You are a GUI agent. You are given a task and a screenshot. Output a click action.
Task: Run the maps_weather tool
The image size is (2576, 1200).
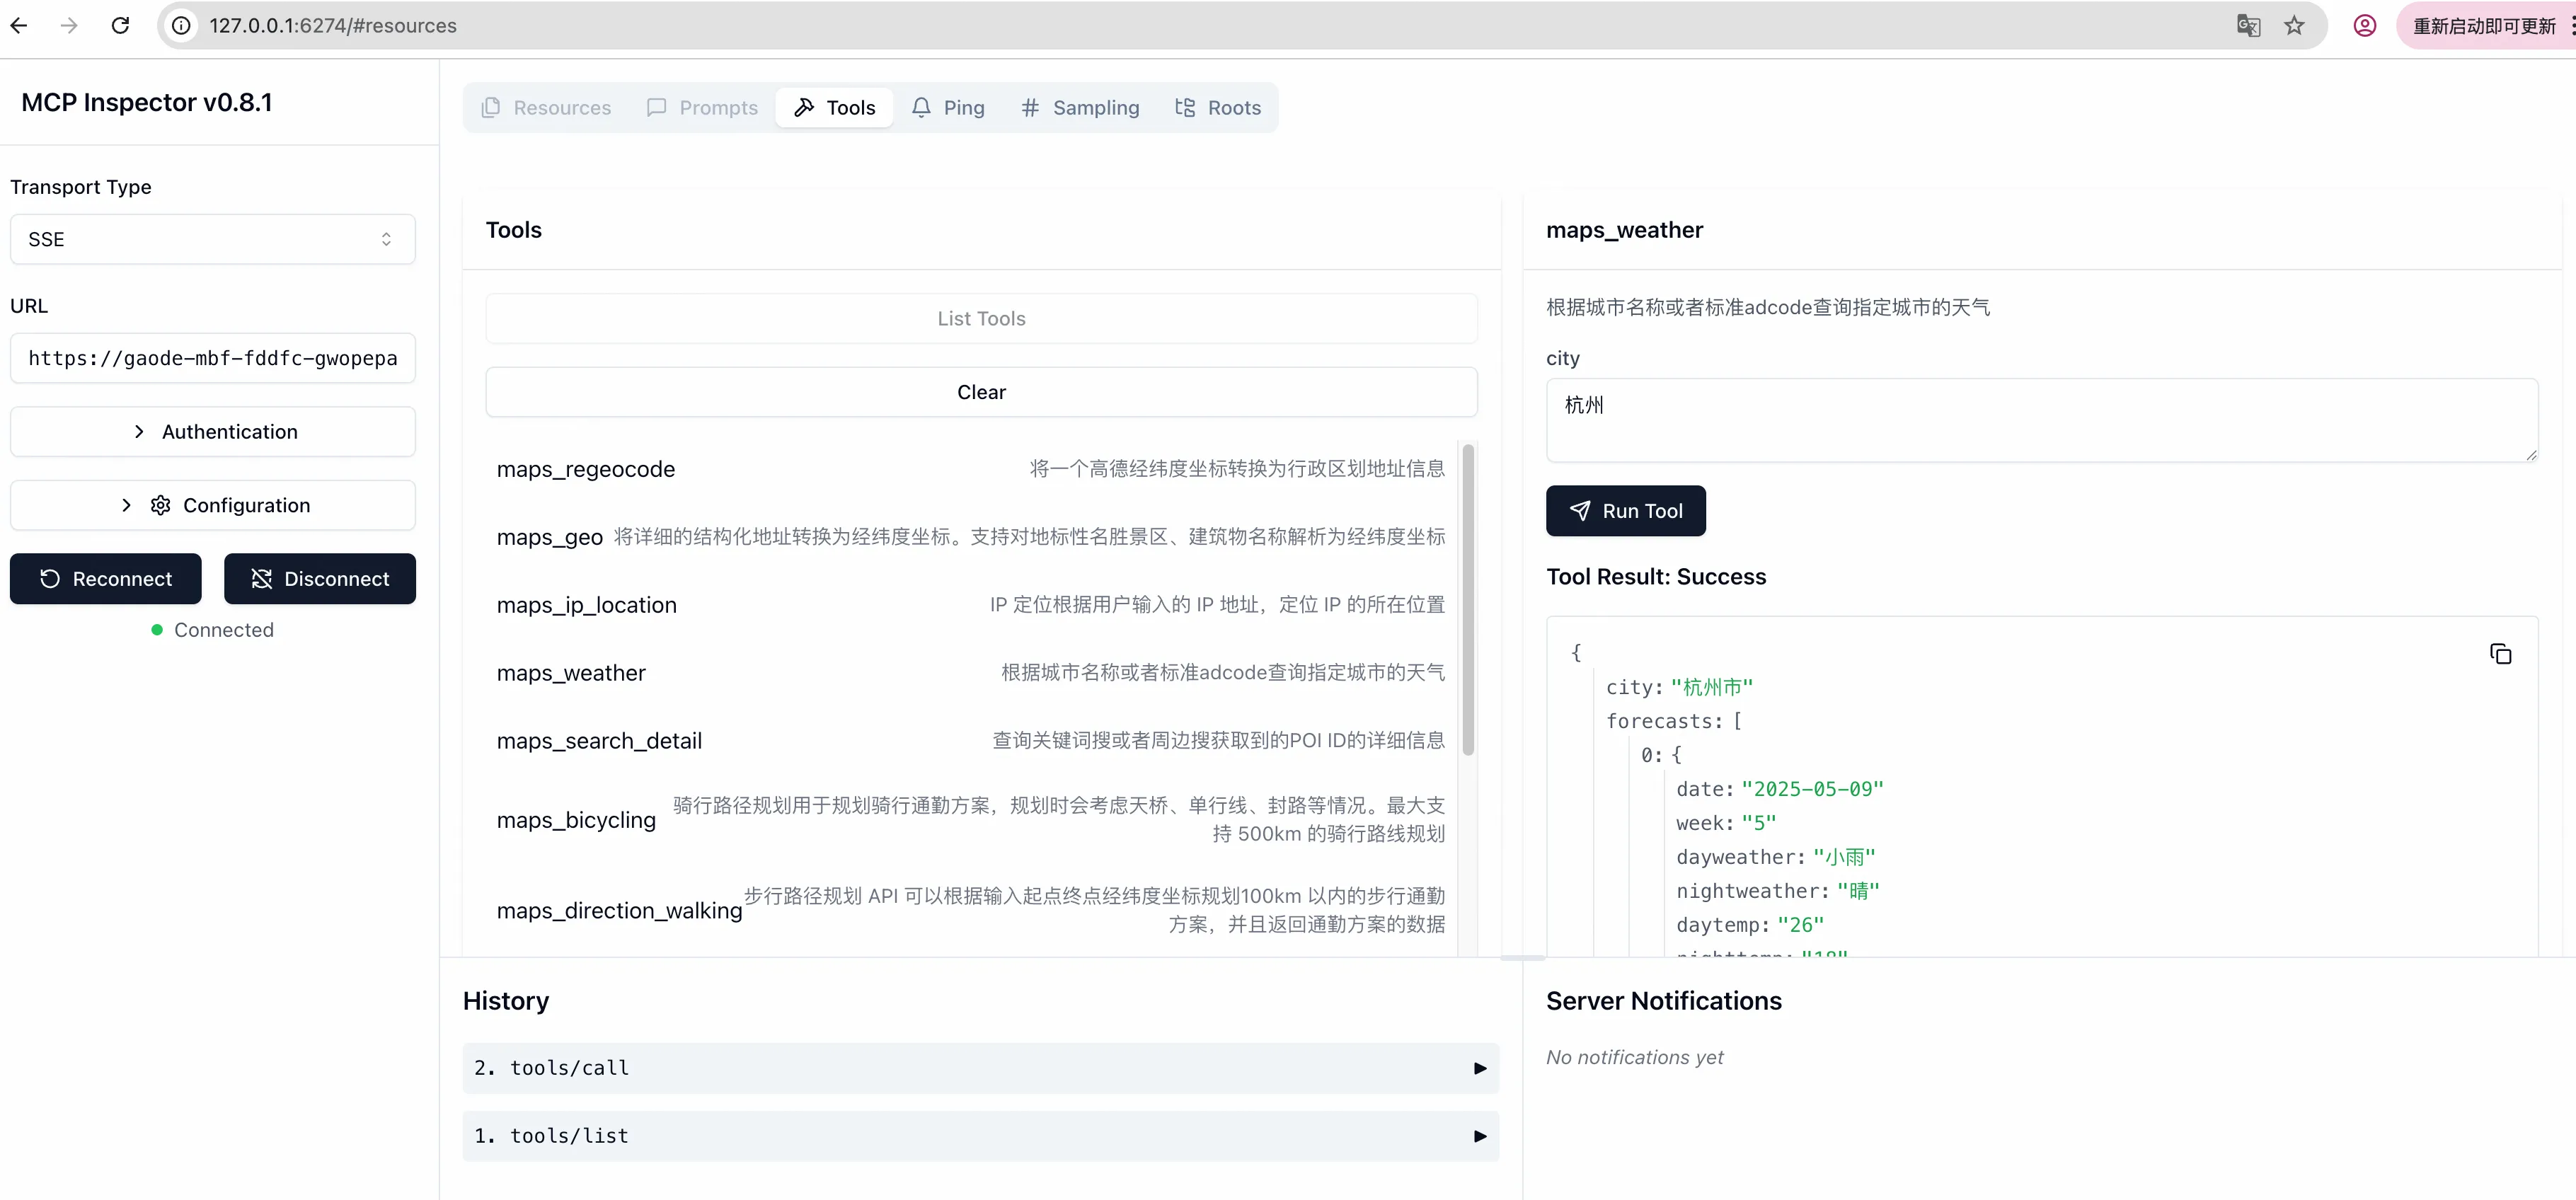click(1624, 511)
